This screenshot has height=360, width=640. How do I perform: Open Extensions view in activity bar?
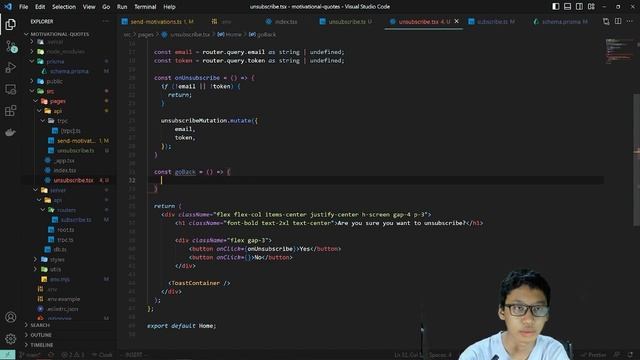tap(11, 111)
